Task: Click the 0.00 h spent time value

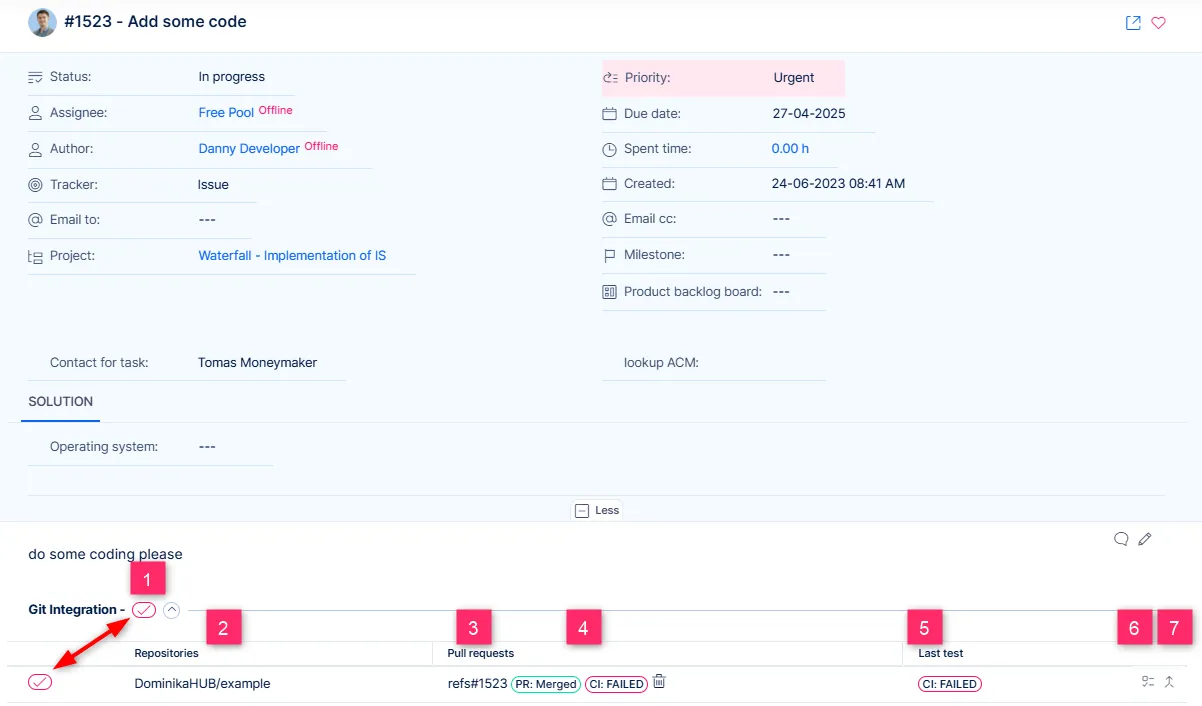Action: (790, 149)
